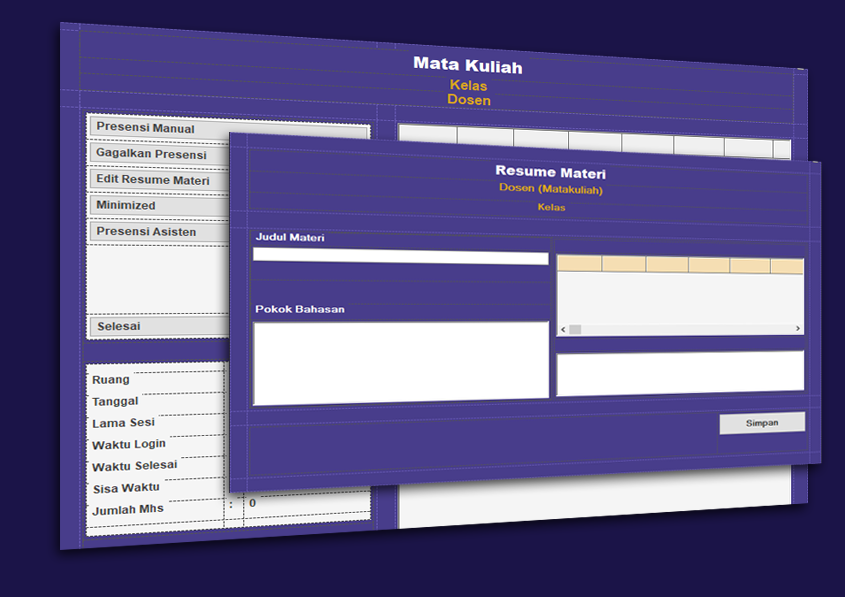Click the horizontal scrollbar thumb in the grid
This screenshot has height=597, width=845.
(x=575, y=329)
